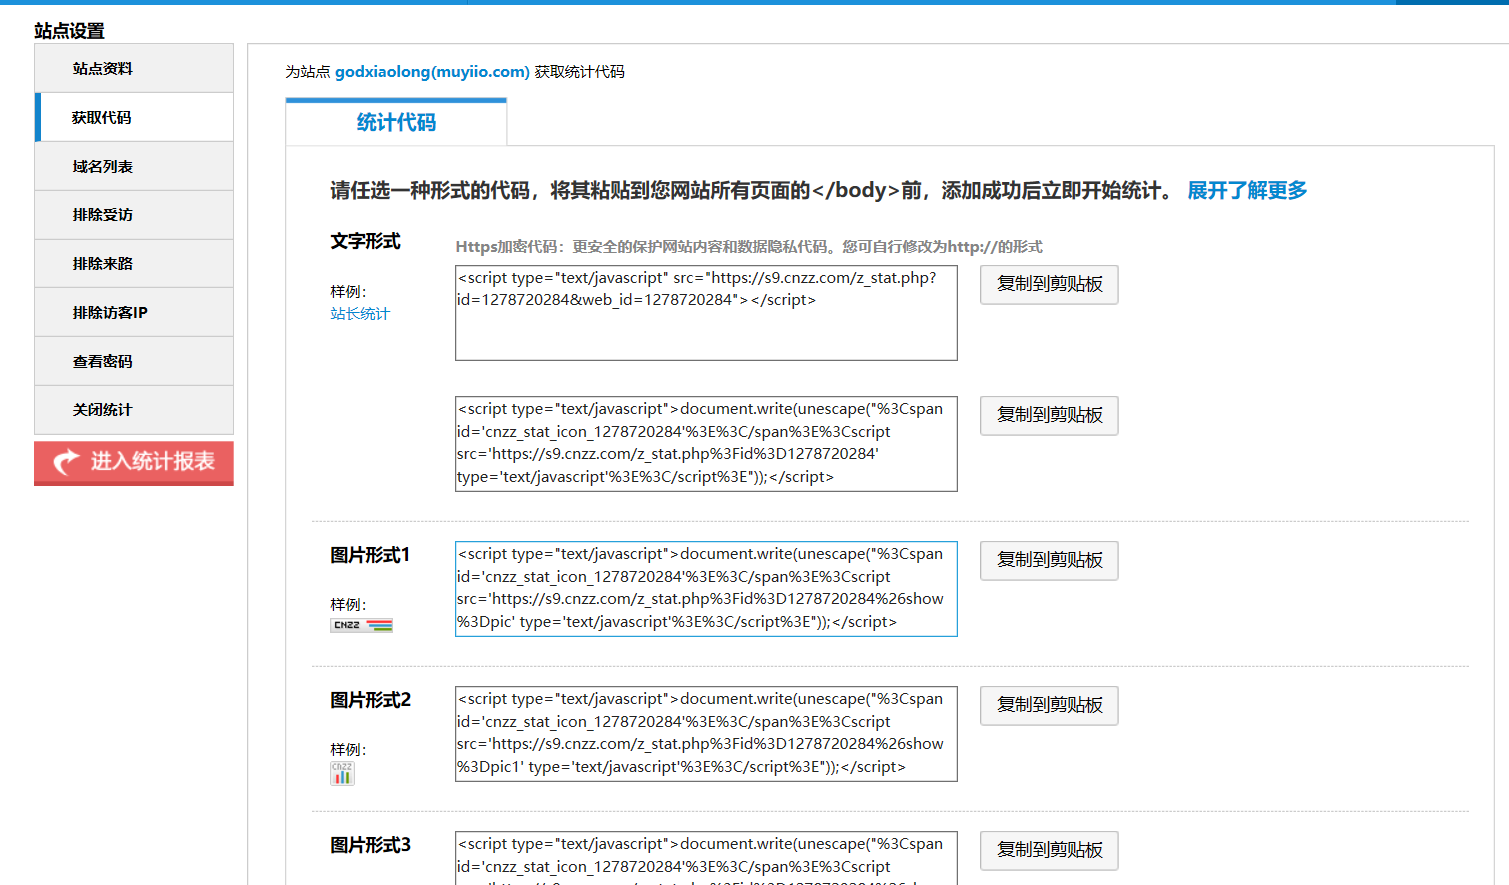This screenshot has width=1509, height=885.
Task: Open 站点资料 in the sidebar
Action: coord(134,68)
